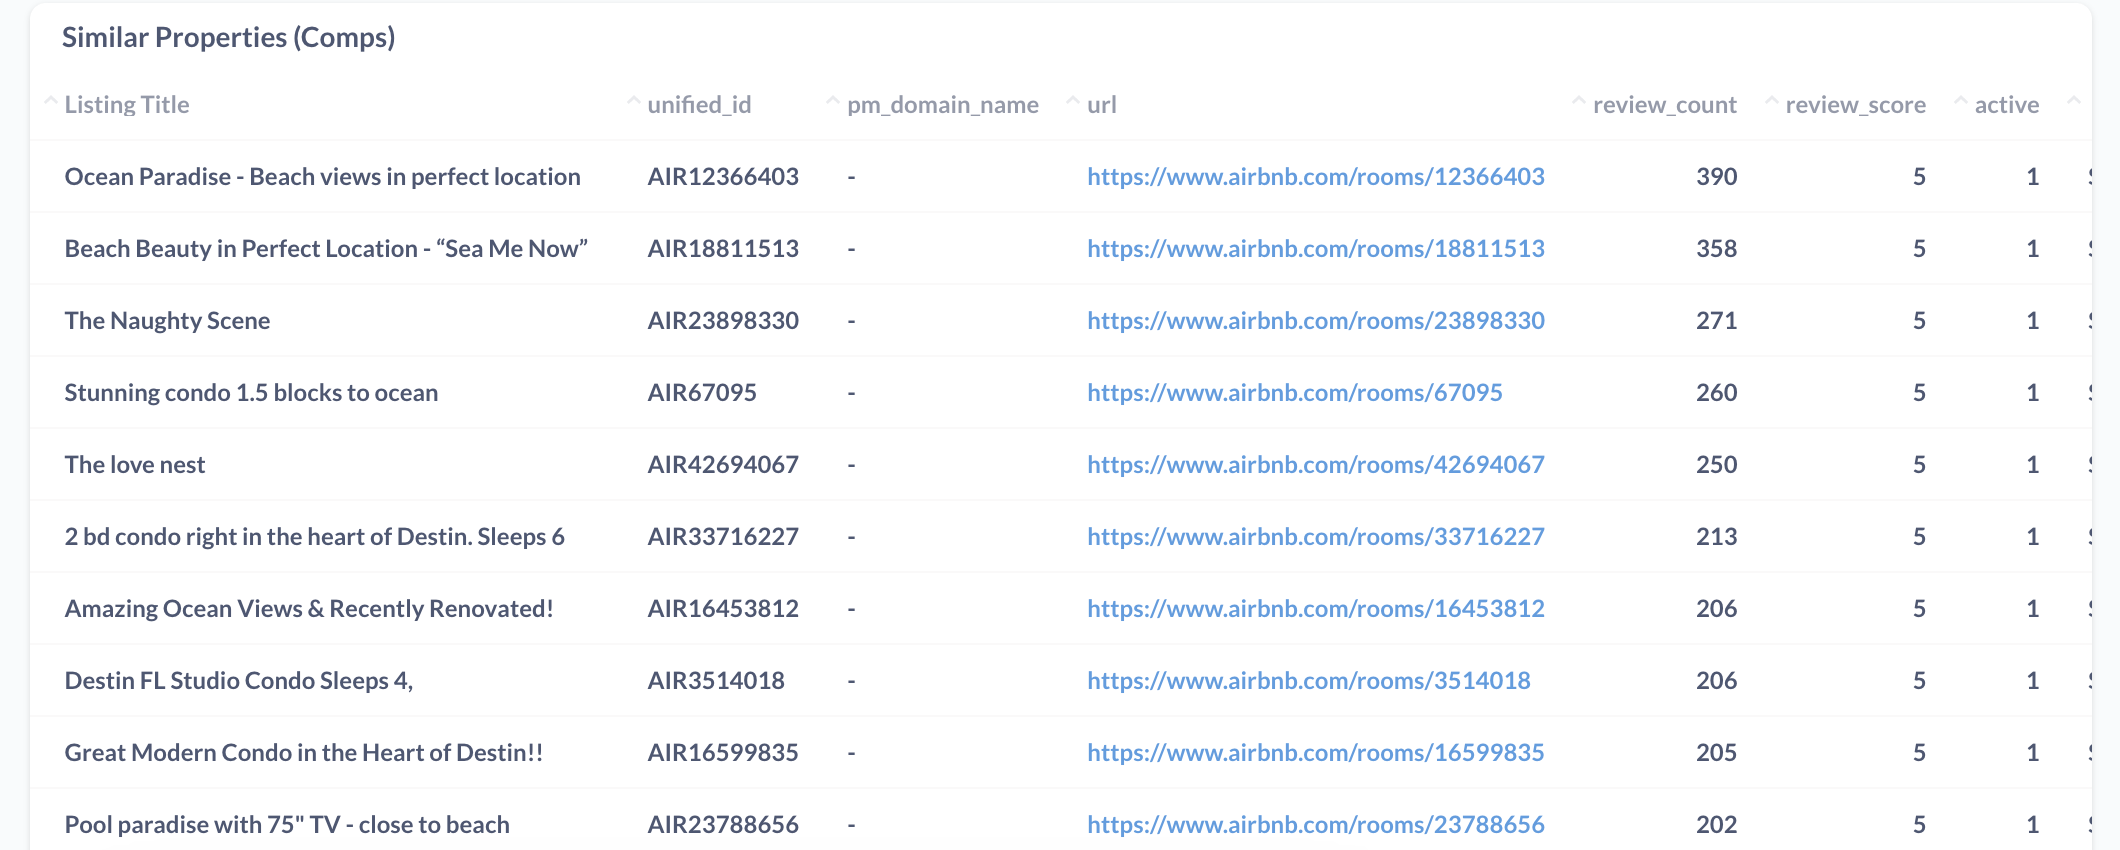Click unified id AIR33716227

pyautogui.click(x=723, y=537)
